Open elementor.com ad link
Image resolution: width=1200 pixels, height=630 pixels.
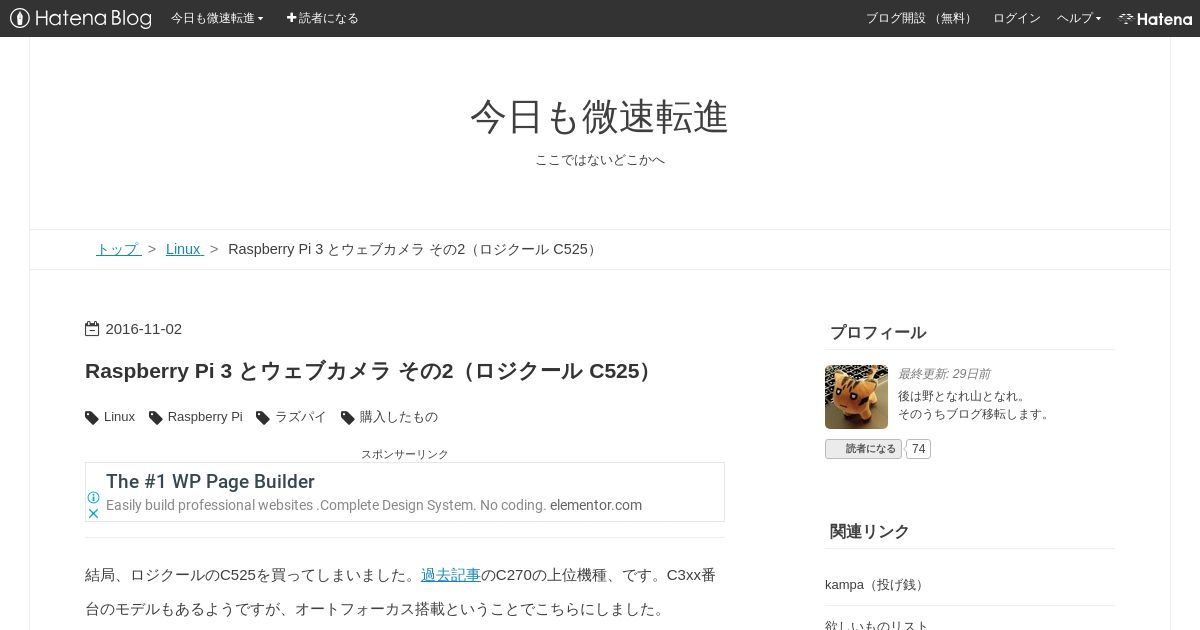pyautogui.click(x=596, y=505)
